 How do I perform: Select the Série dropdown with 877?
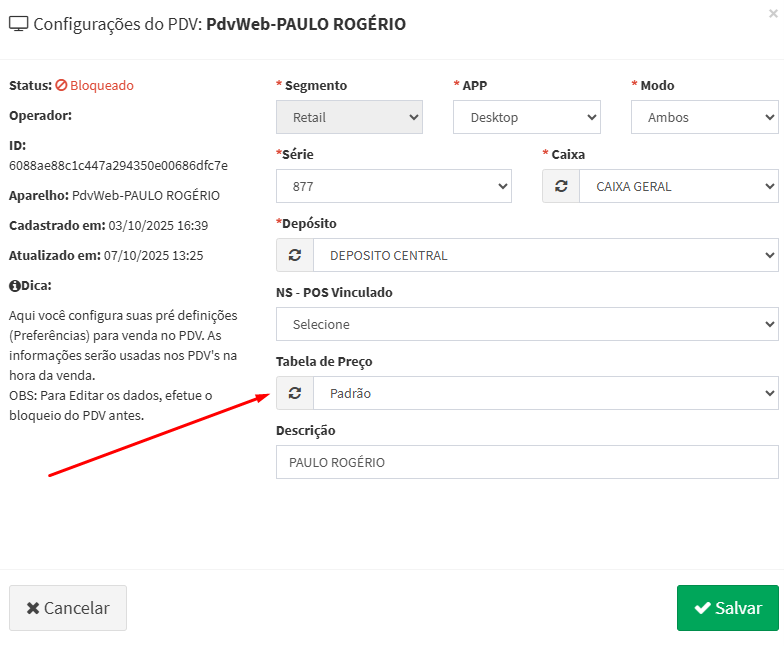(393, 186)
